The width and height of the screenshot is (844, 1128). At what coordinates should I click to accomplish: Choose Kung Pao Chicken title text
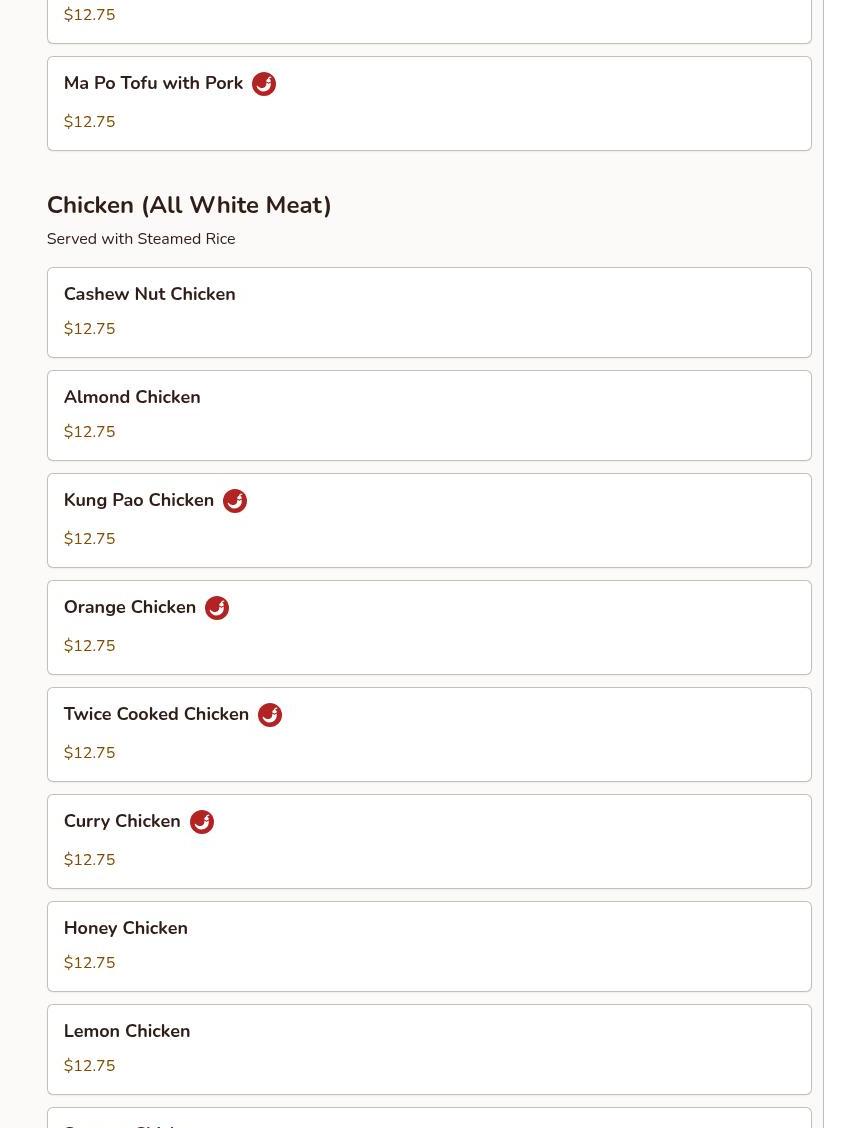click(139, 500)
